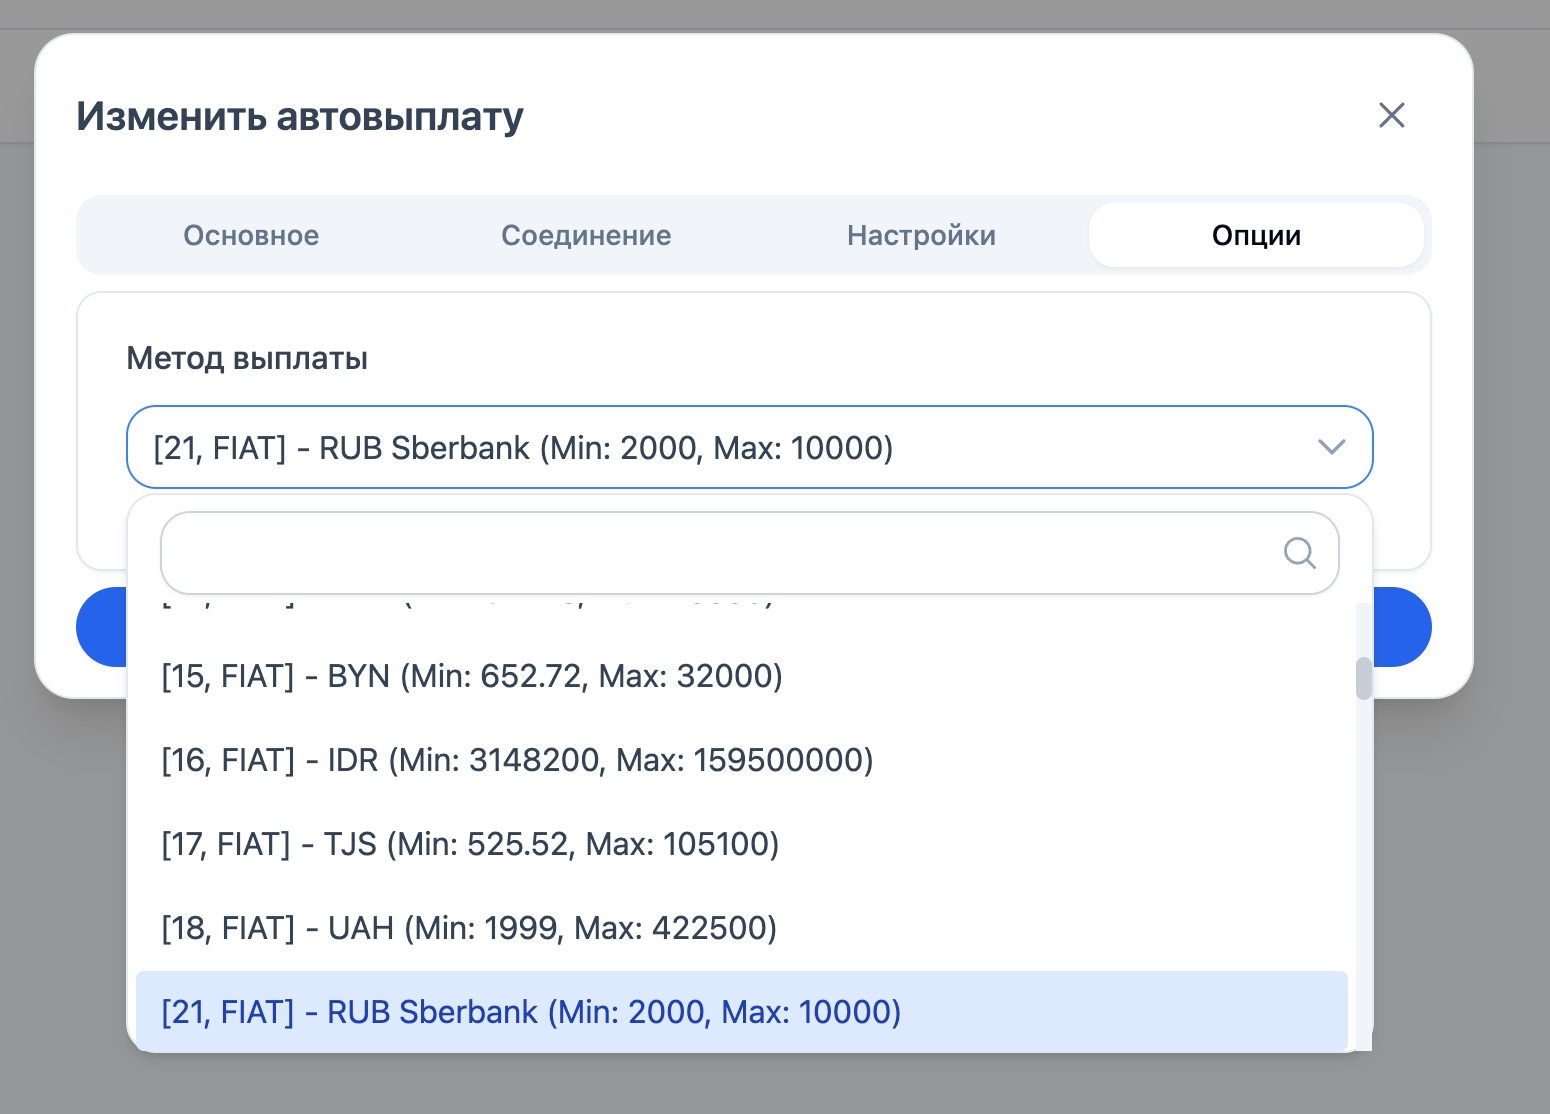The height and width of the screenshot is (1114, 1550).
Task: Click the dropdown list scrollbar thumb
Action: (x=1363, y=679)
